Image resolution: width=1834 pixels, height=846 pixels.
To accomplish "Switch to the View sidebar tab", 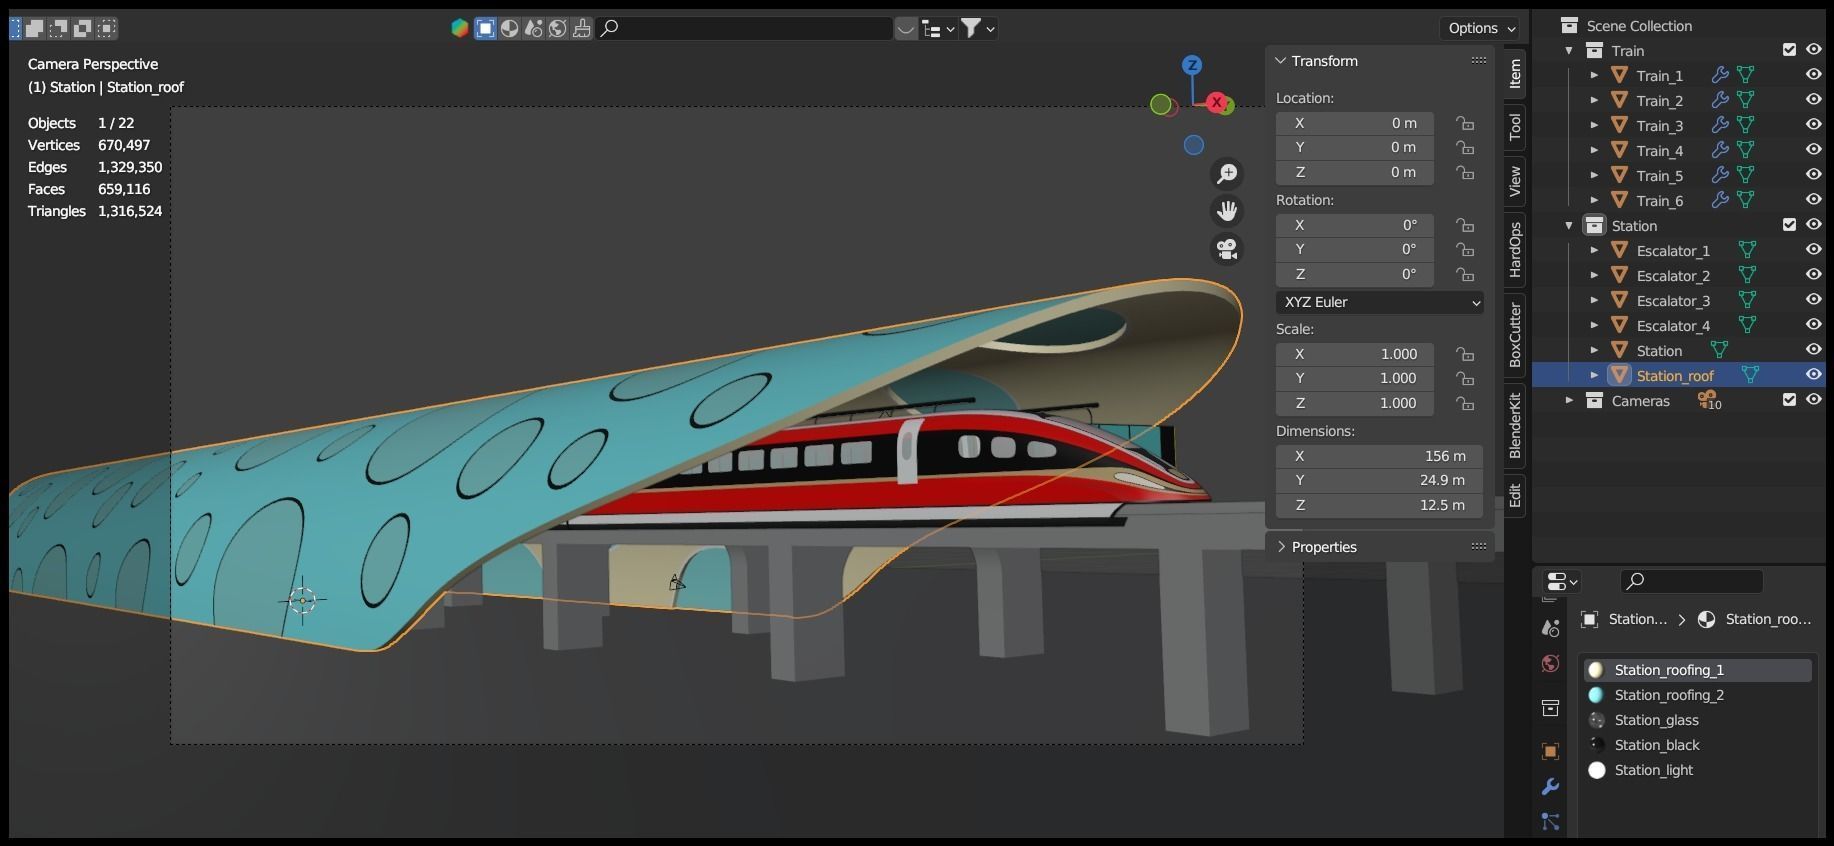I will (1515, 180).
